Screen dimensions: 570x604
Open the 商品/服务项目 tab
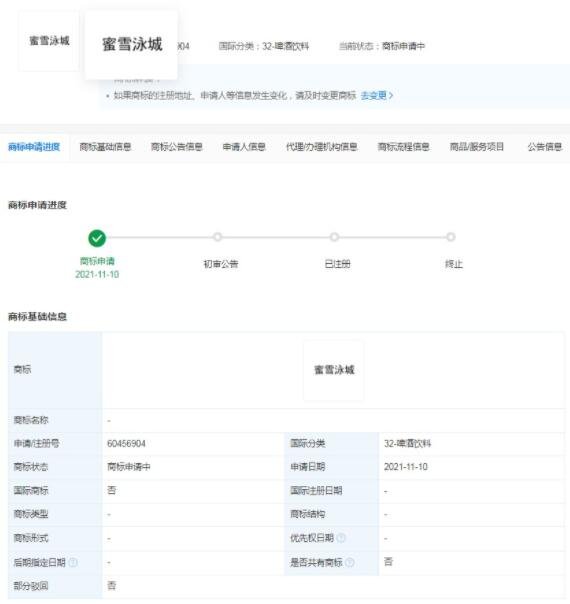(477, 147)
